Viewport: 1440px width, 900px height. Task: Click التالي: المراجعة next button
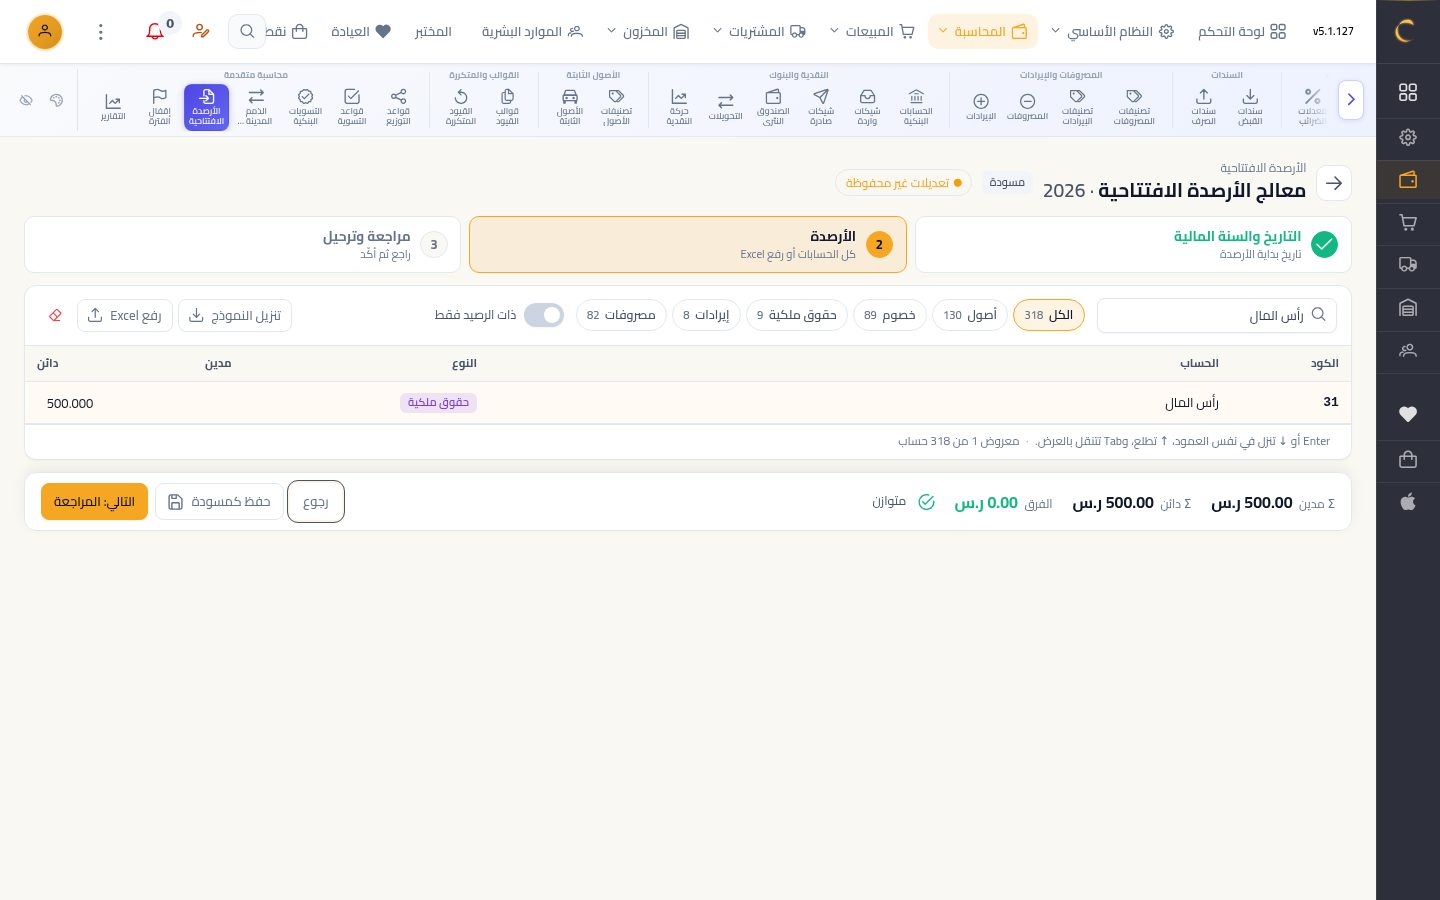click(x=94, y=502)
